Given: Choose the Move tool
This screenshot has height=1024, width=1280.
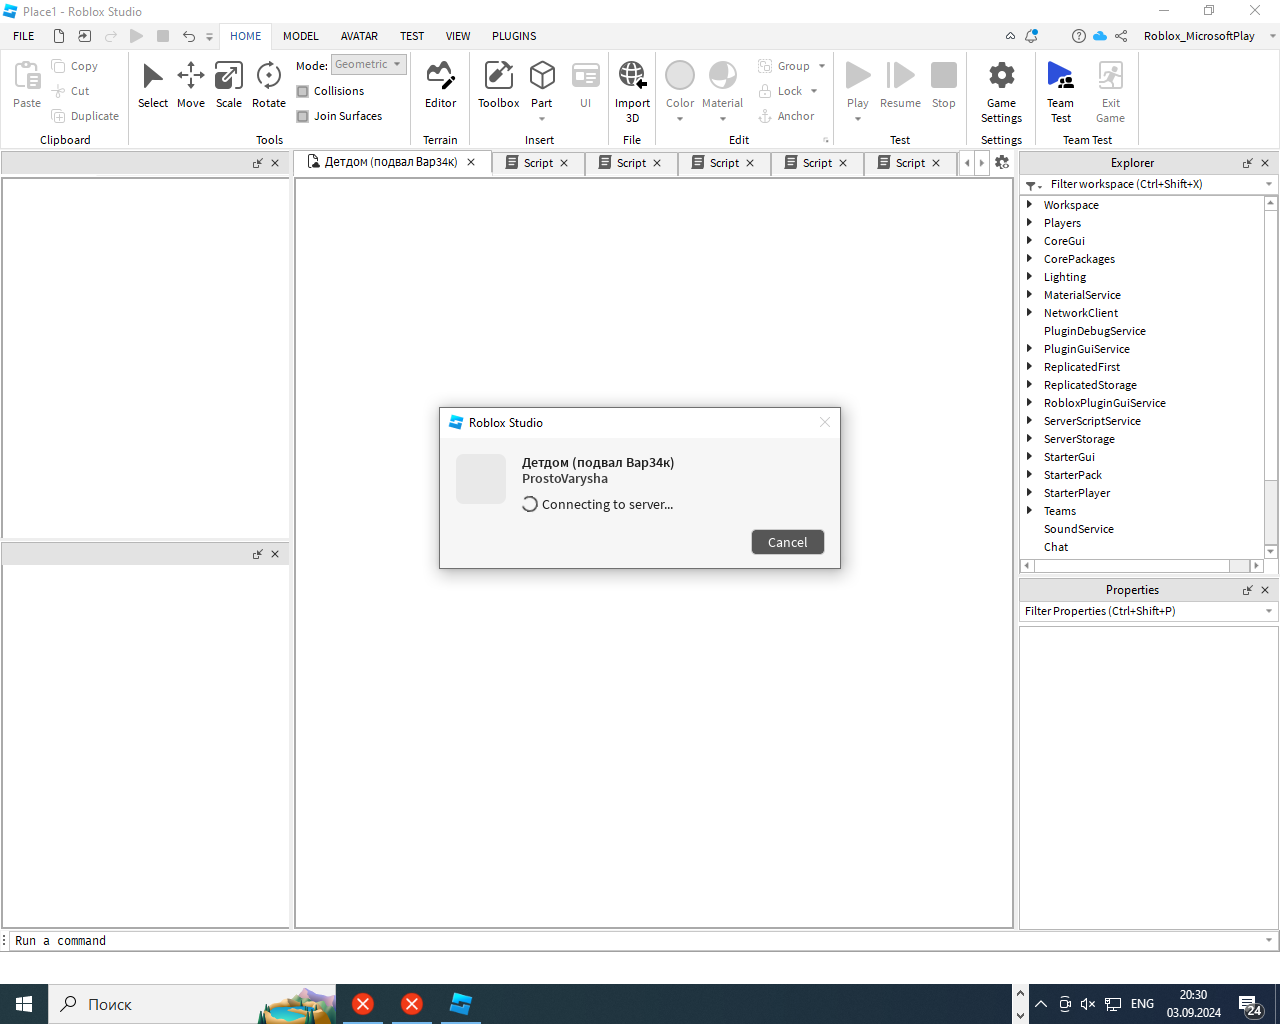Looking at the screenshot, I should click(191, 85).
